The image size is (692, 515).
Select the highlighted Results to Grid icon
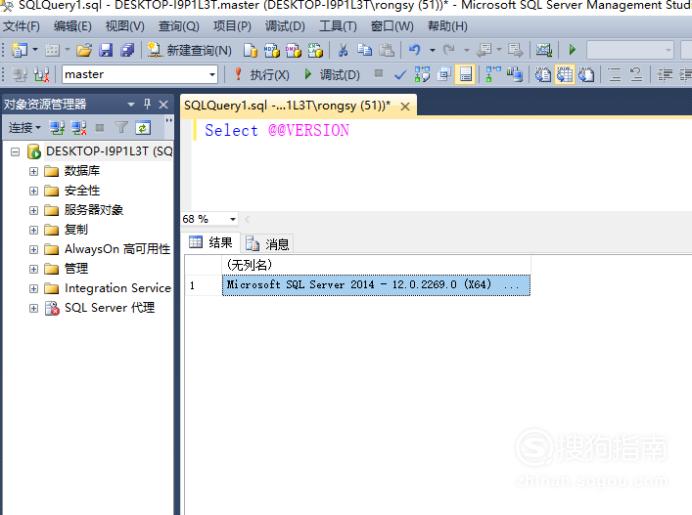pos(564,75)
